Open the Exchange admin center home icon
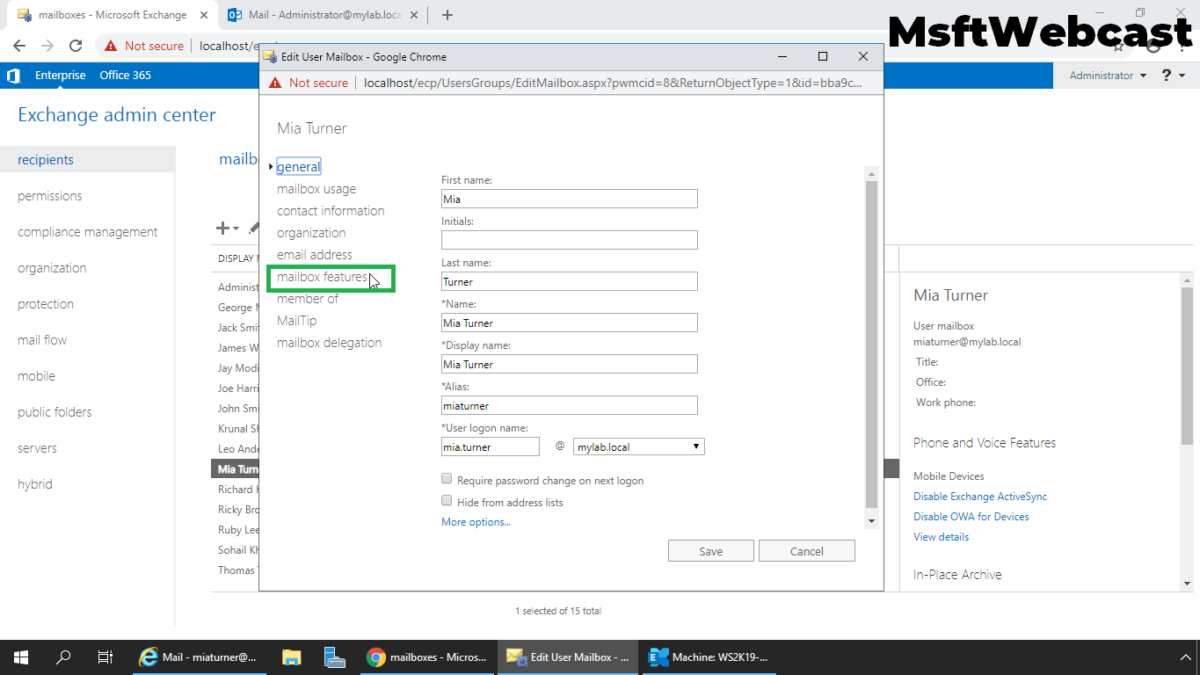This screenshot has width=1200, height=675. (x=13, y=75)
